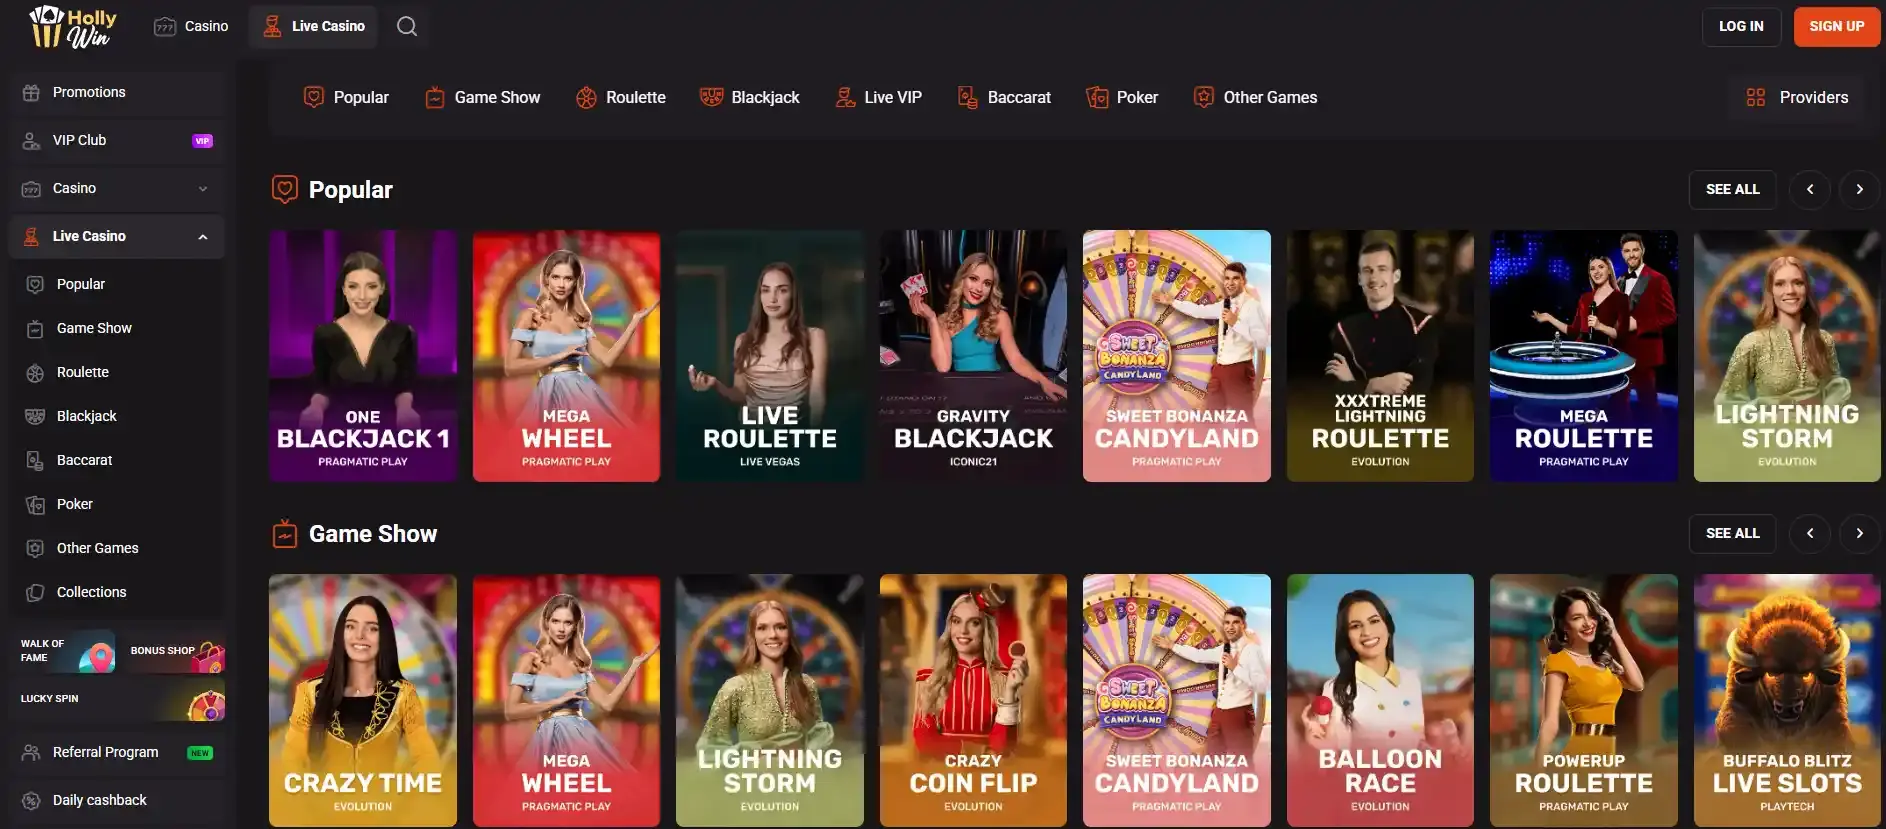Screen dimensions: 1886x829
Task: Click the HollyWin logo
Action: (x=73, y=27)
